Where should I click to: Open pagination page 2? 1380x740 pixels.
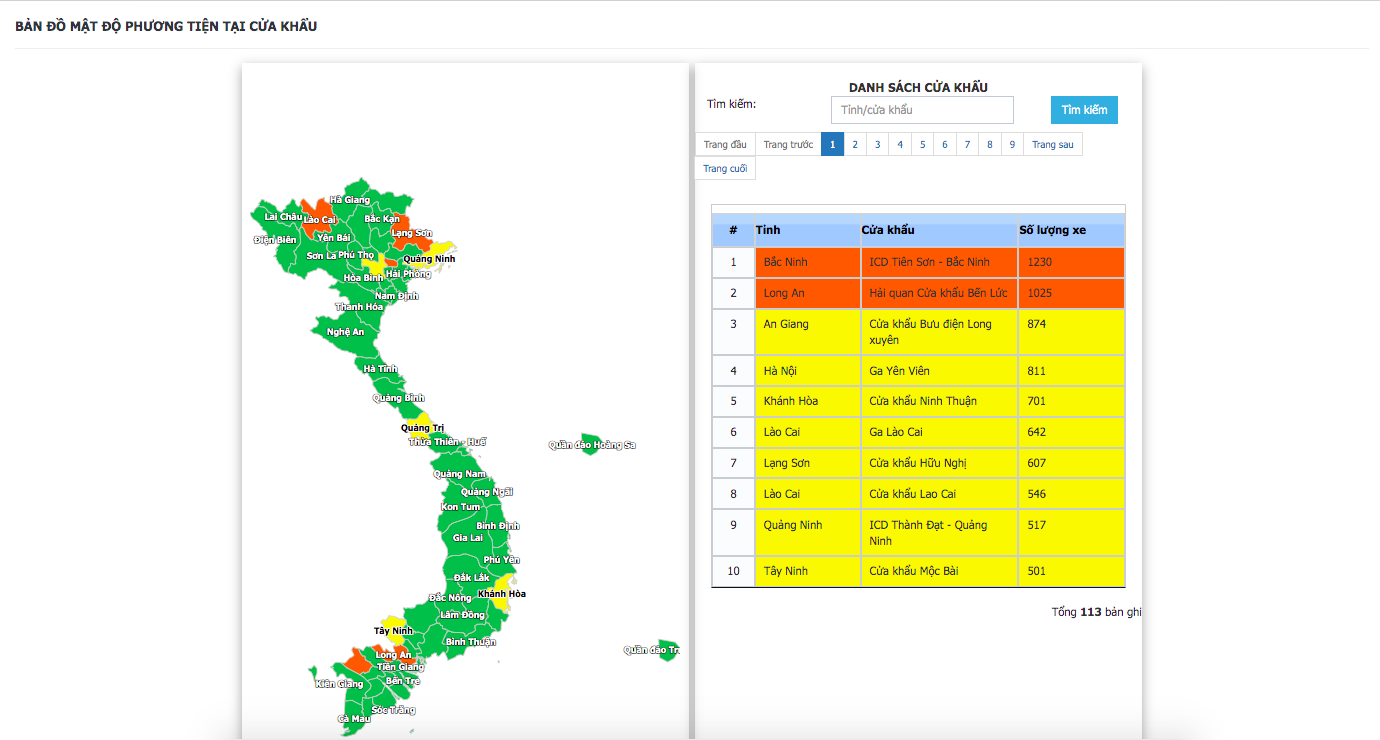tap(855, 145)
